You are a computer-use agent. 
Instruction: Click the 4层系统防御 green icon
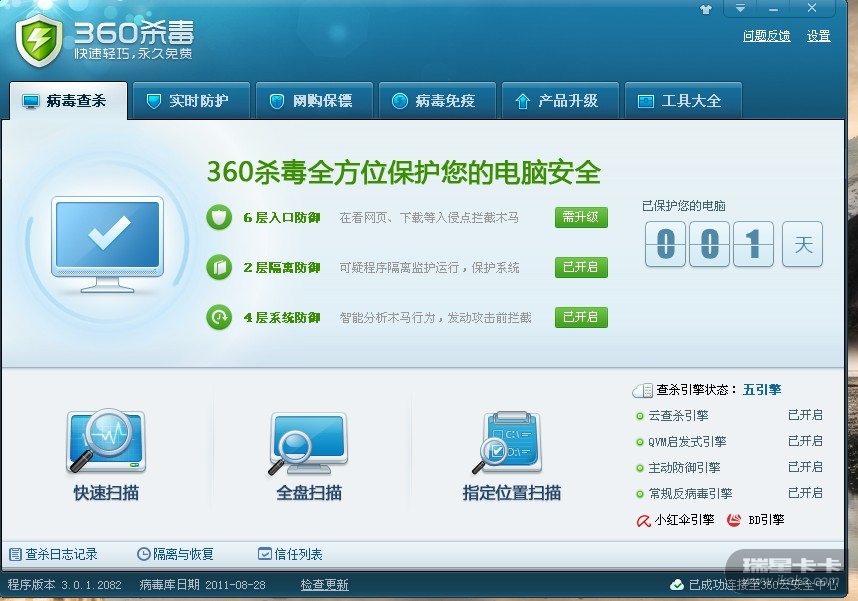tap(219, 317)
